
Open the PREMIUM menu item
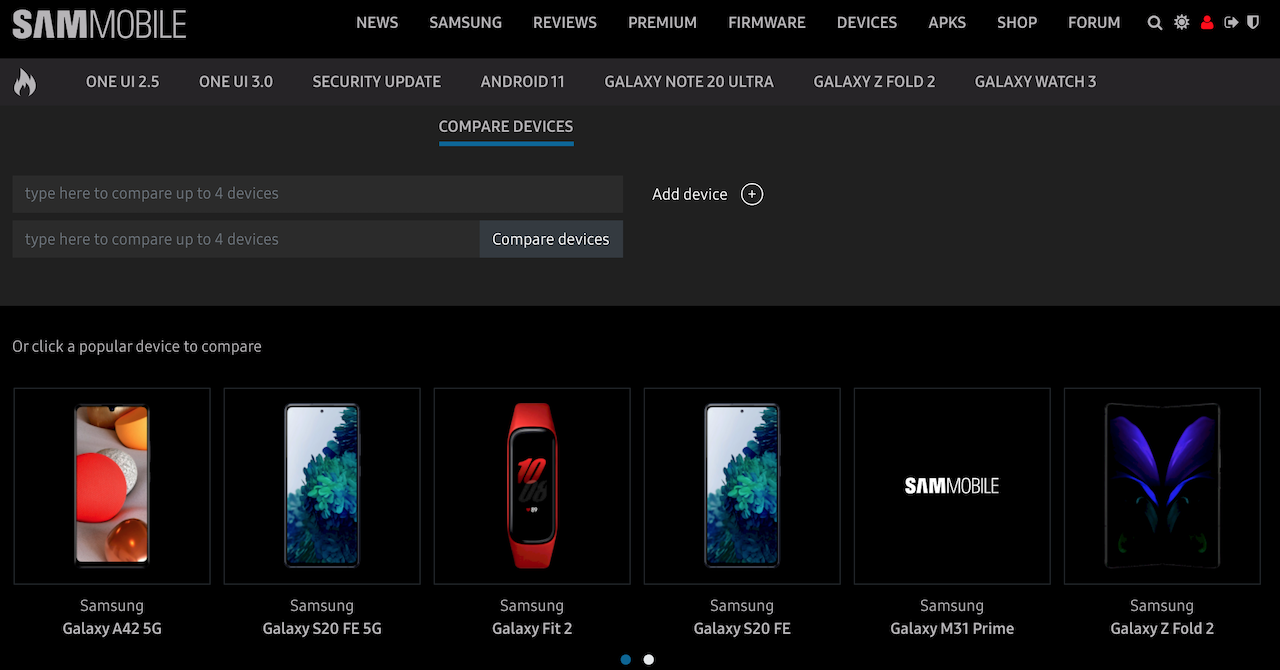(662, 22)
